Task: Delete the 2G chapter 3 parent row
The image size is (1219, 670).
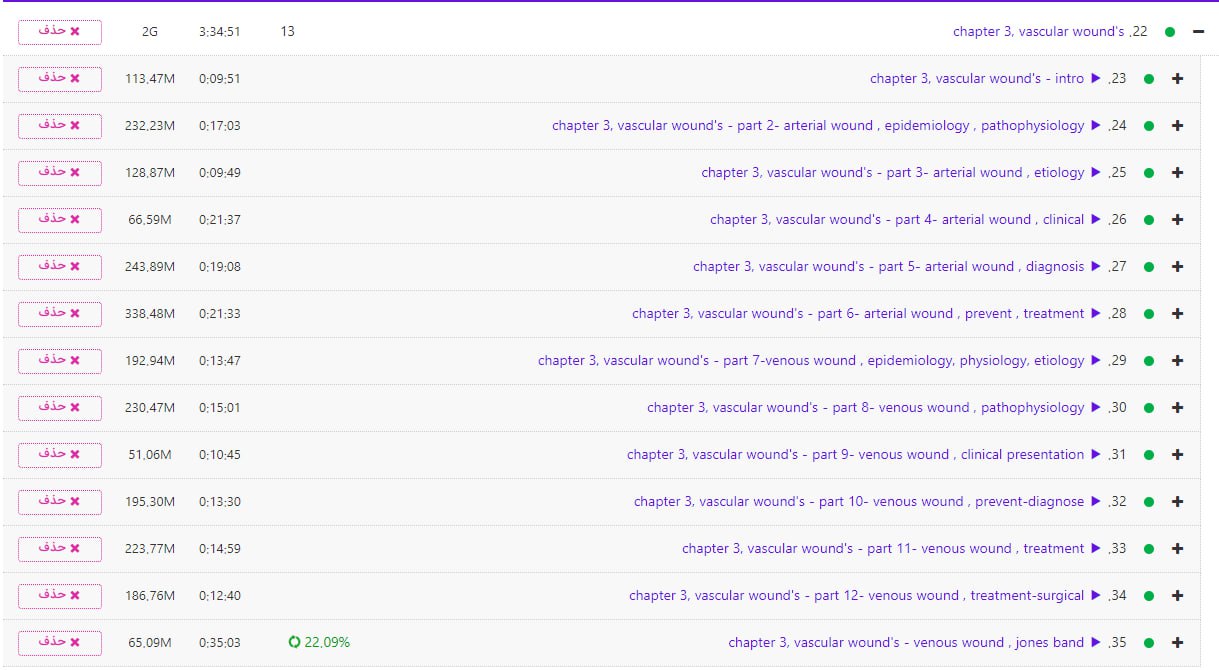Action: point(60,32)
